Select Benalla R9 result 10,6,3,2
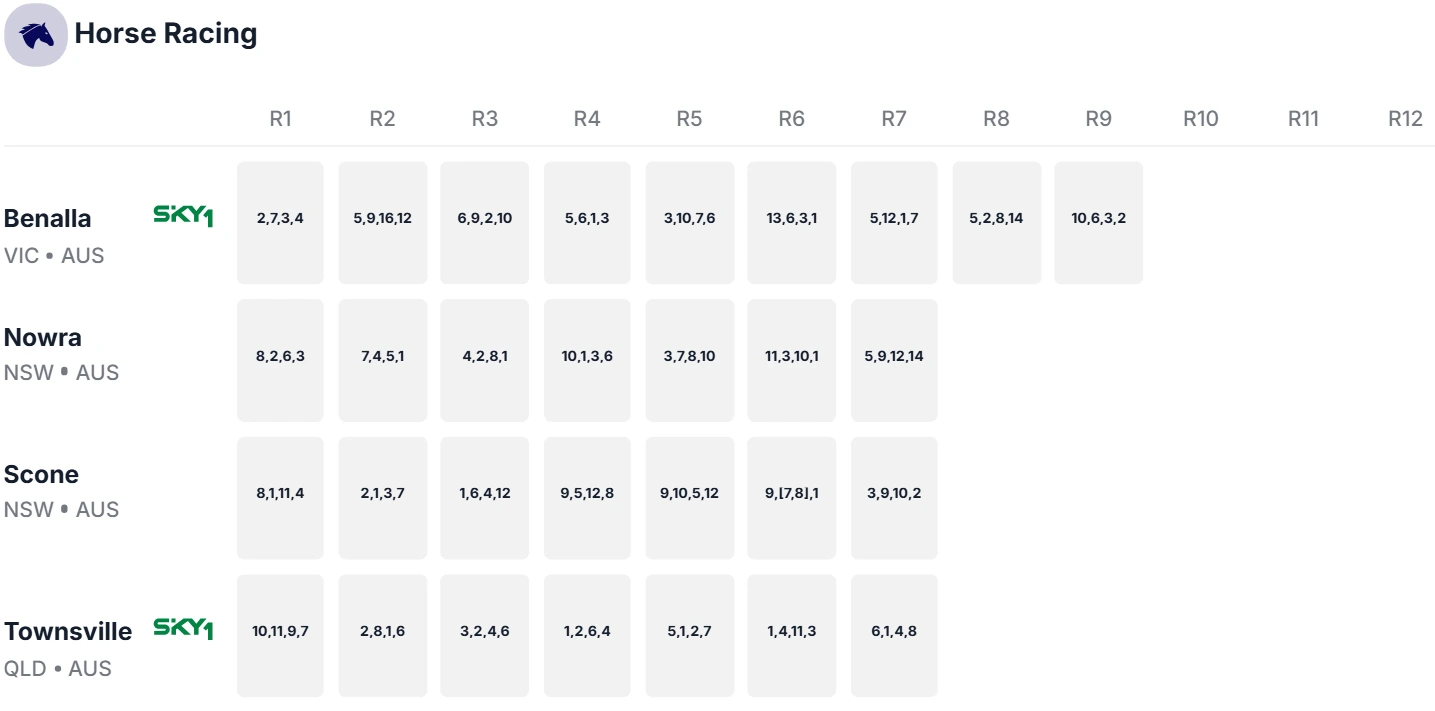 click(1098, 223)
